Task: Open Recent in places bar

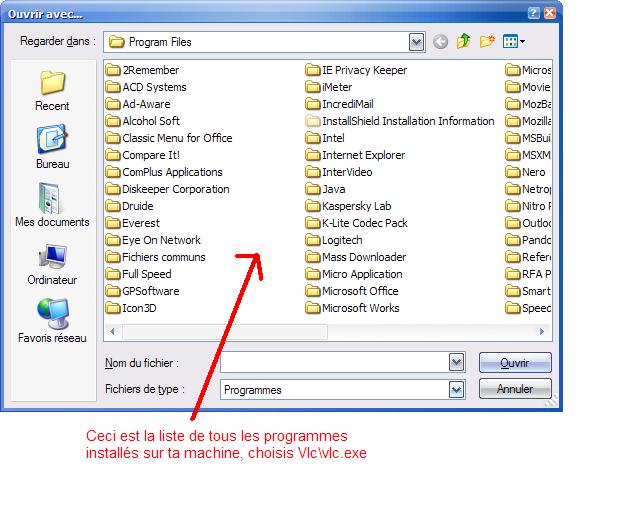Action: (x=52, y=90)
